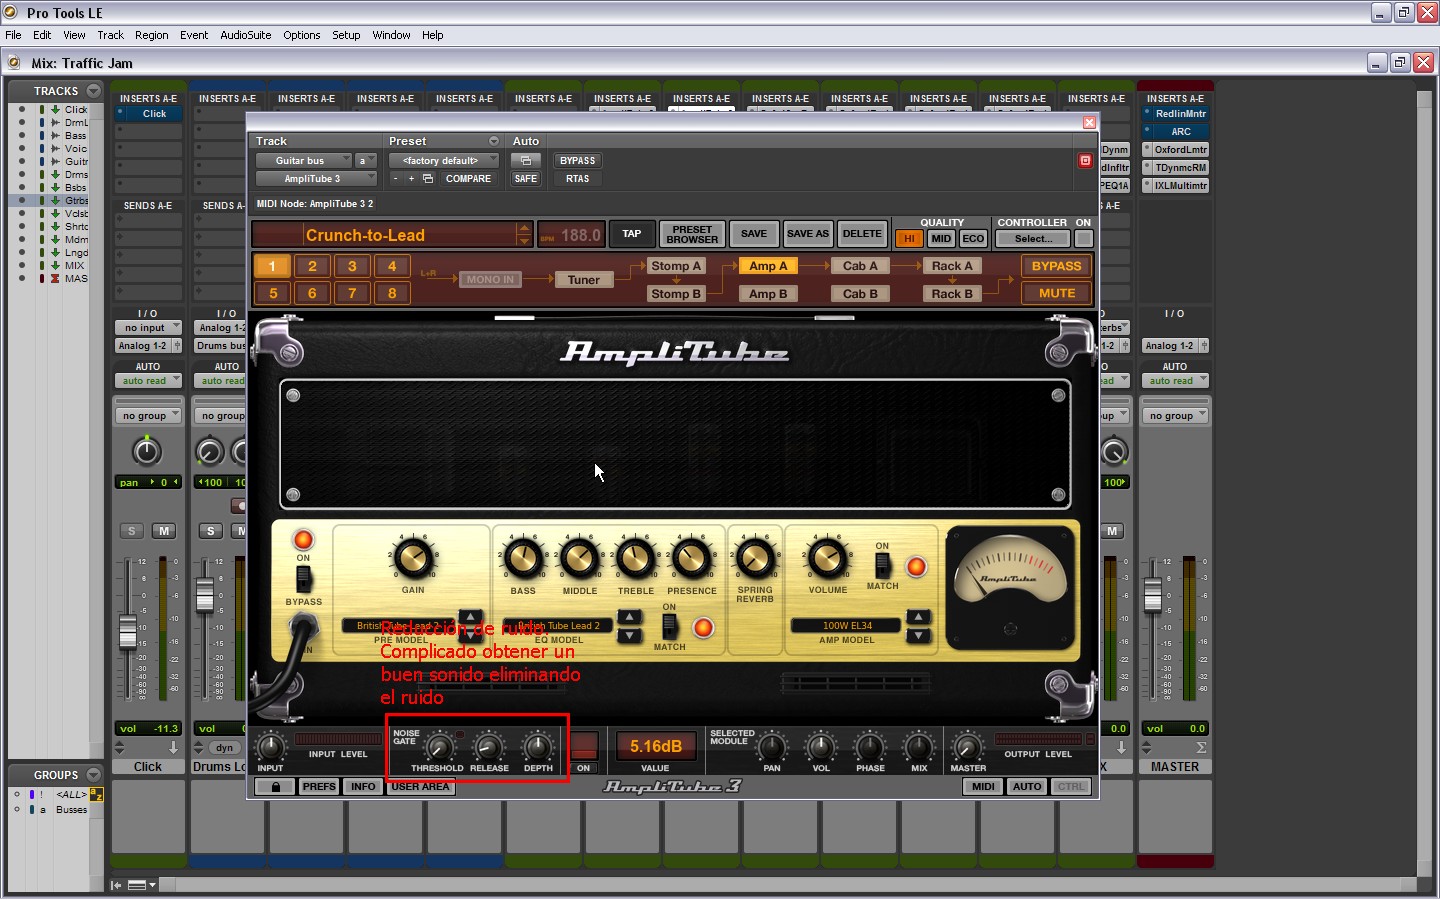The image size is (1440, 900).
Task: Open the Track menu
Action: (x=110, y=35)
